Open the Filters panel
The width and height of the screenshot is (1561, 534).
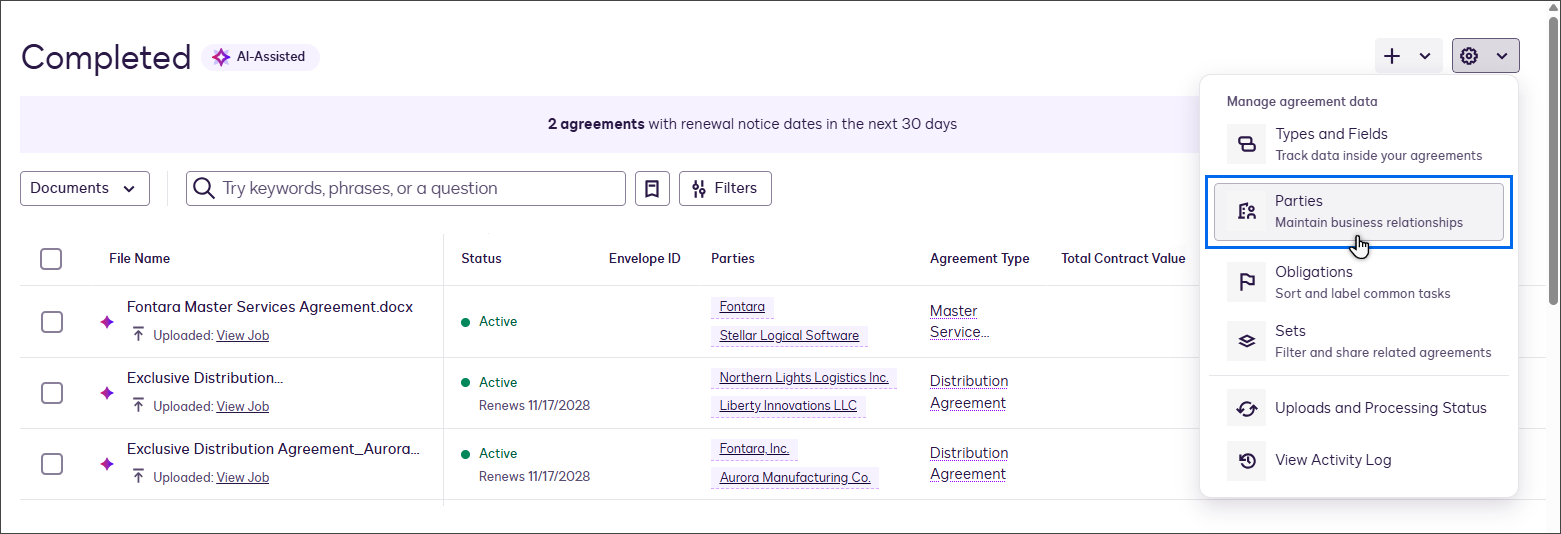pos(725,188)
